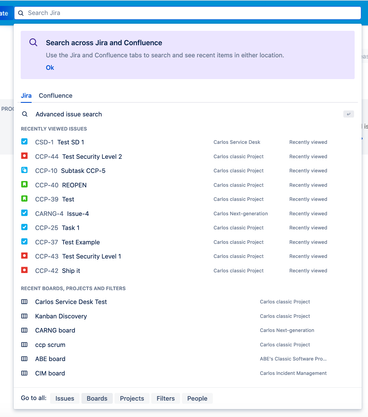This screenshot has height=417, width=368.
Task: Go to all Issues
Action: [65, 398]
